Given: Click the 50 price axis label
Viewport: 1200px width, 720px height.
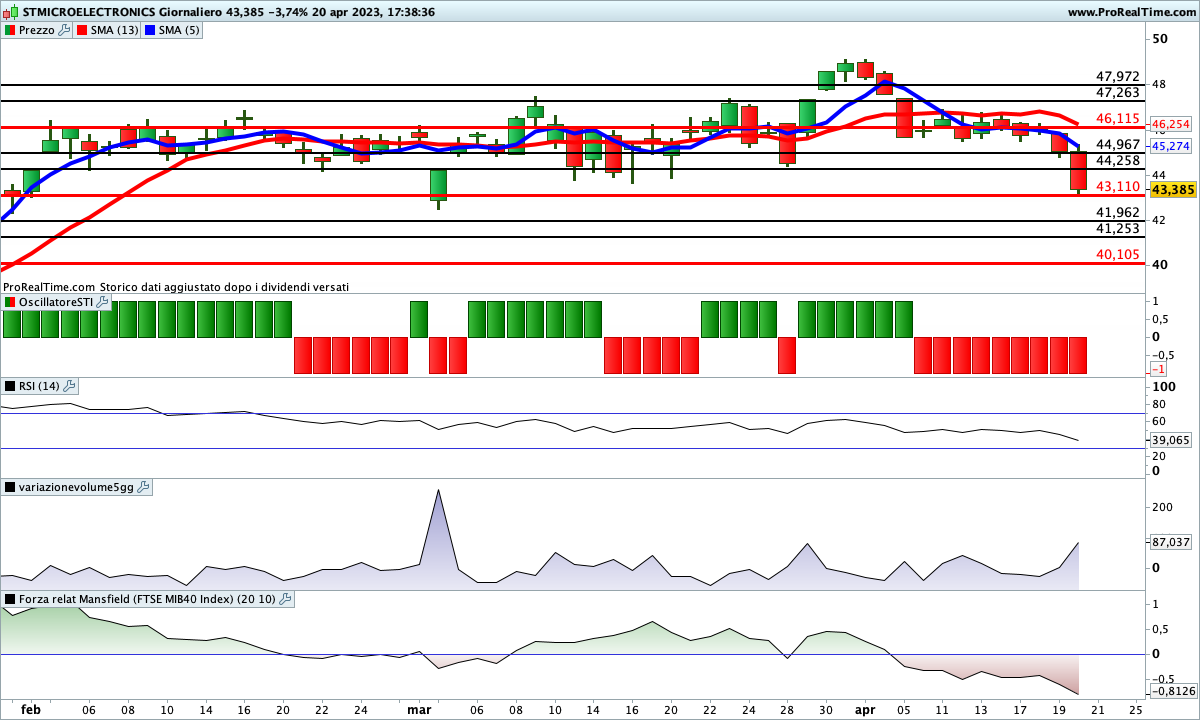Looking at the screenshot, I should (x=1160, y=39).
